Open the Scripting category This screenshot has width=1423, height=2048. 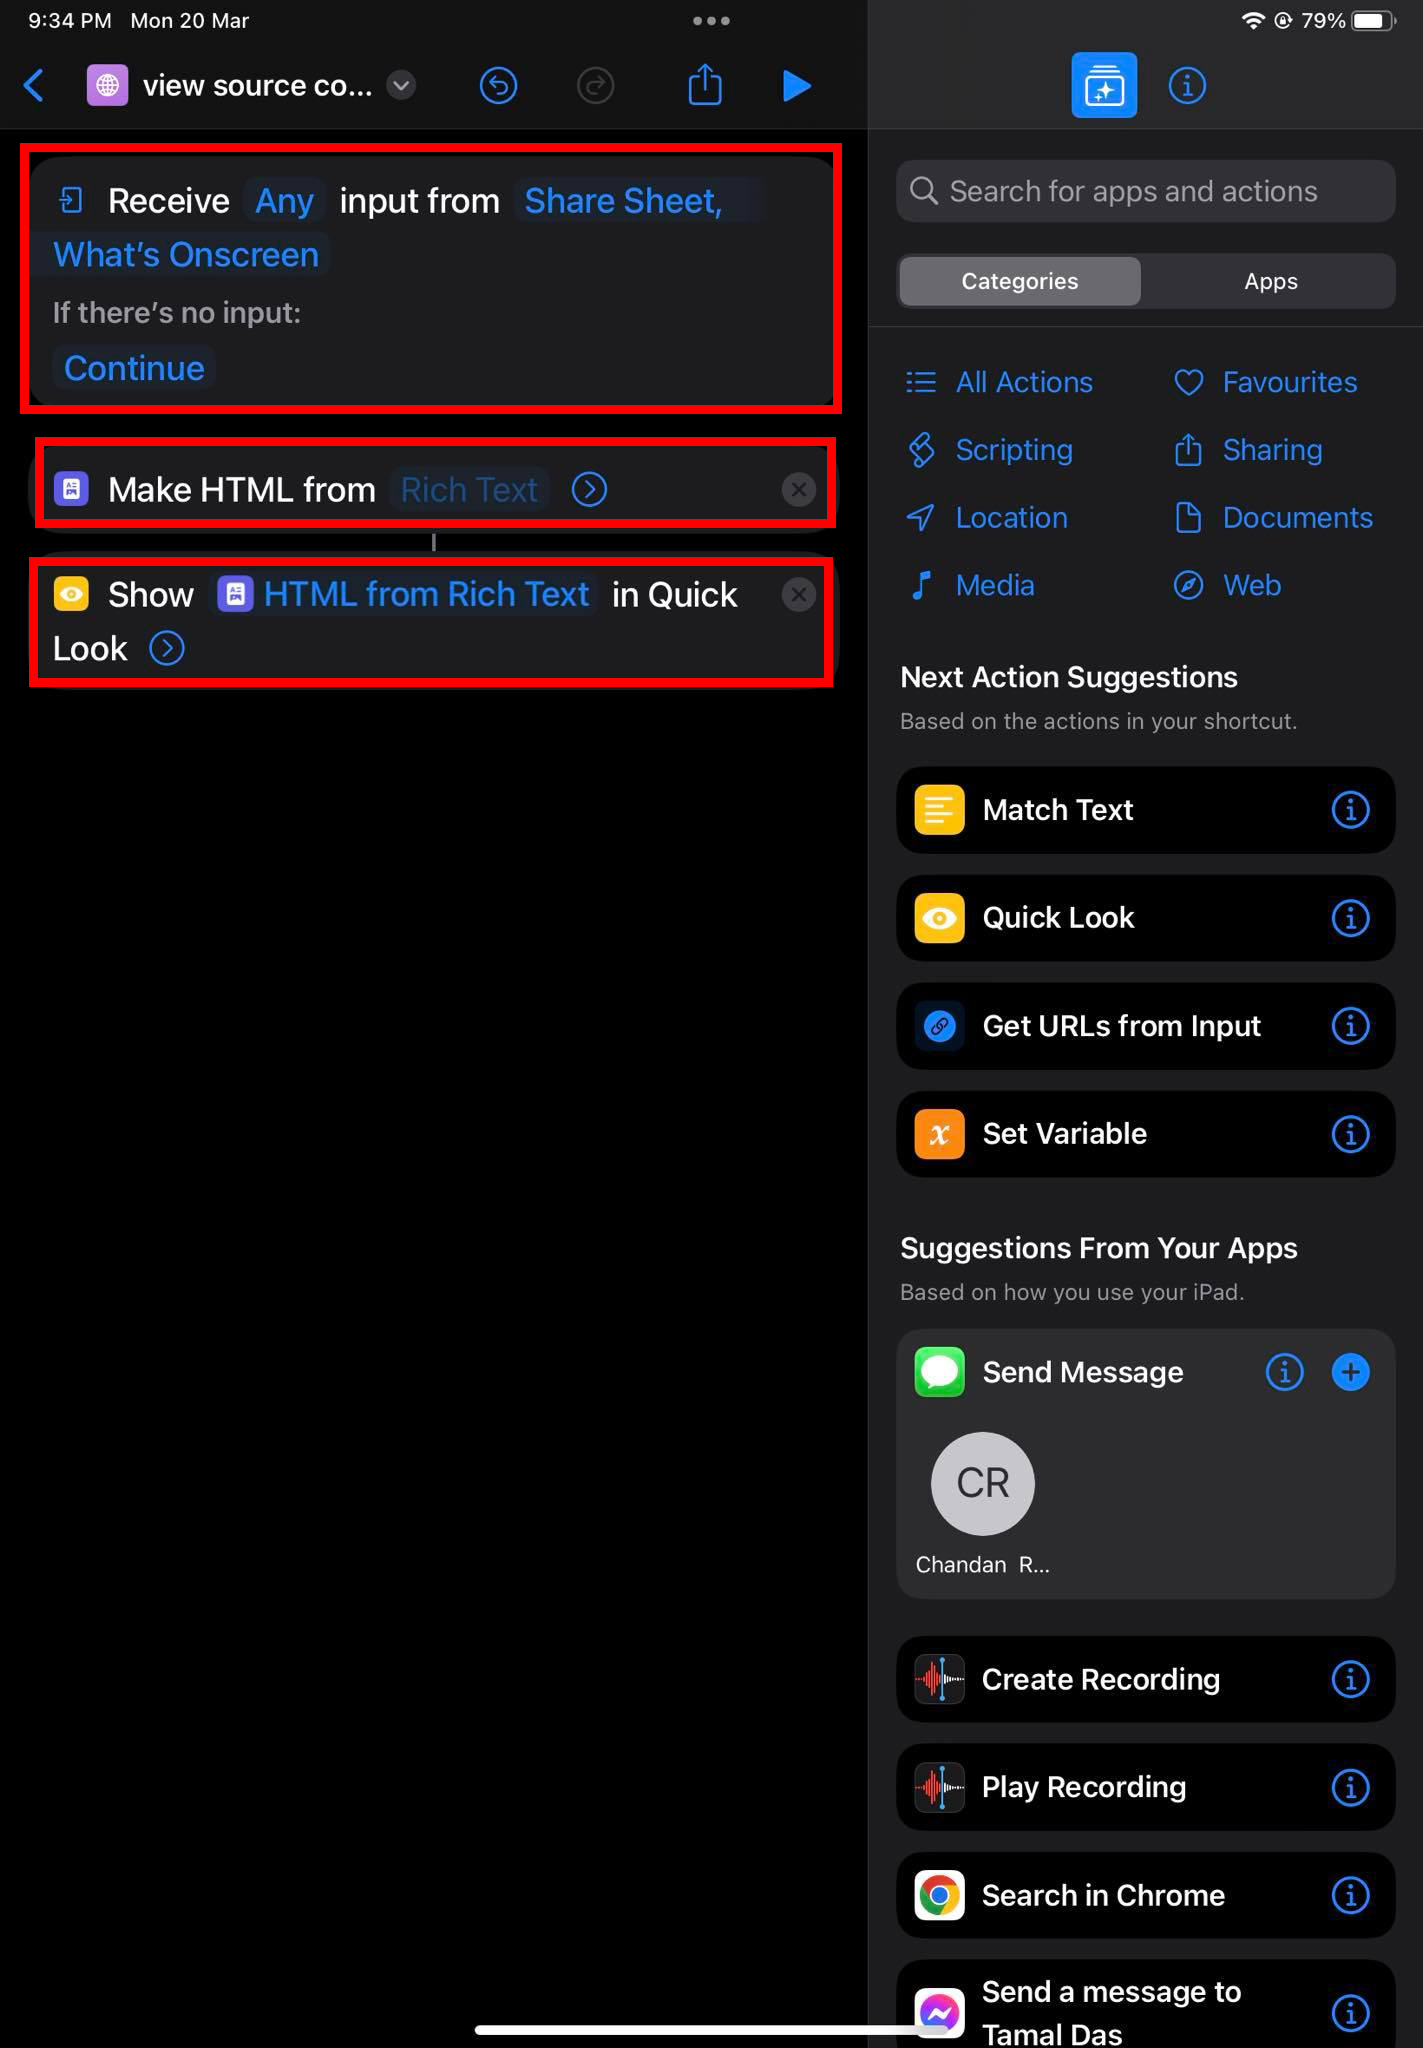coord(1013,450)
